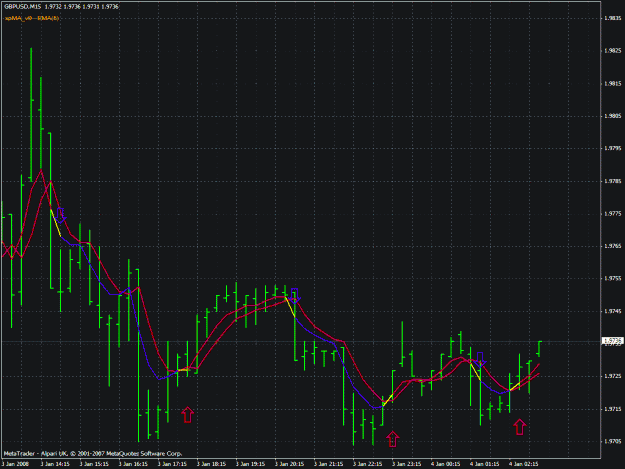Click the 3 Jan 20:15 time label
This screenshot has width=625, height=469.
[289, 464]
